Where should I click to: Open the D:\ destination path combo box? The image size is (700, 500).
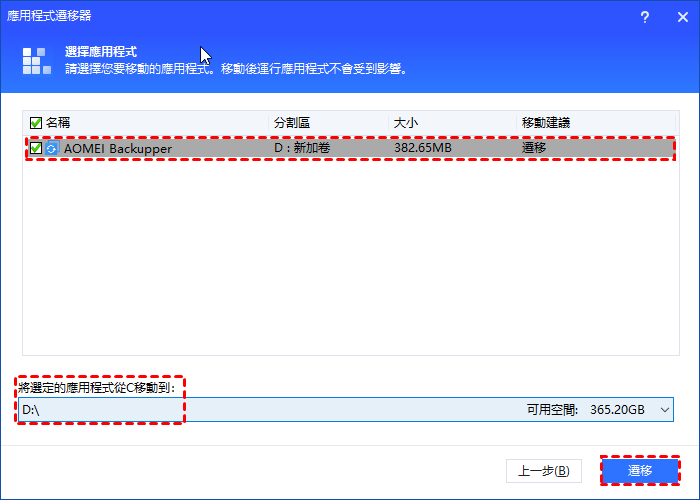tap(270, 409)
